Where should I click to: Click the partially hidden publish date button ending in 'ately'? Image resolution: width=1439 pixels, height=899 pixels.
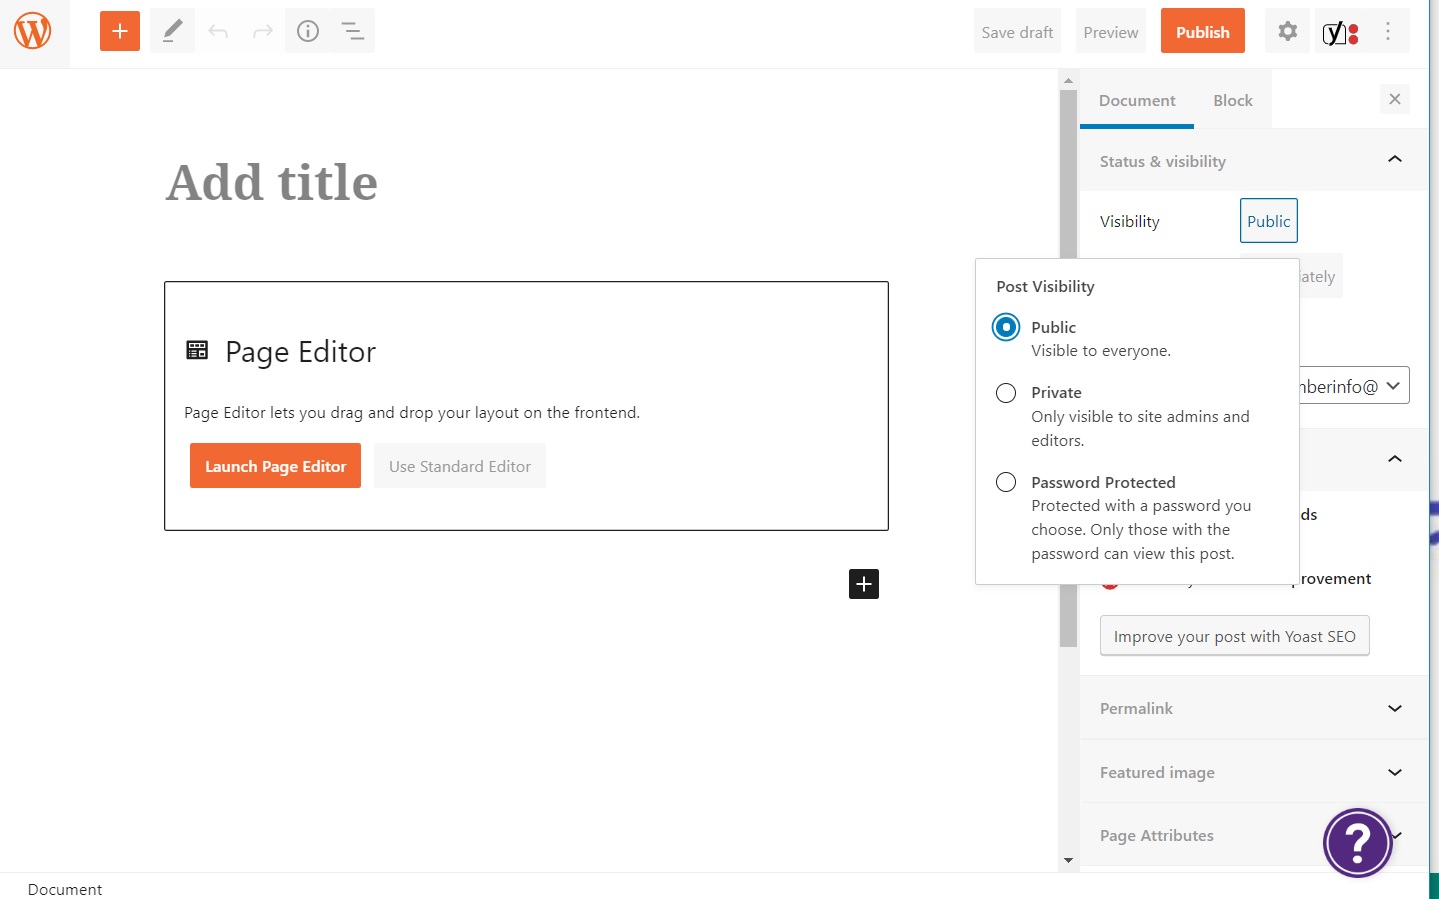[1320, 276]
